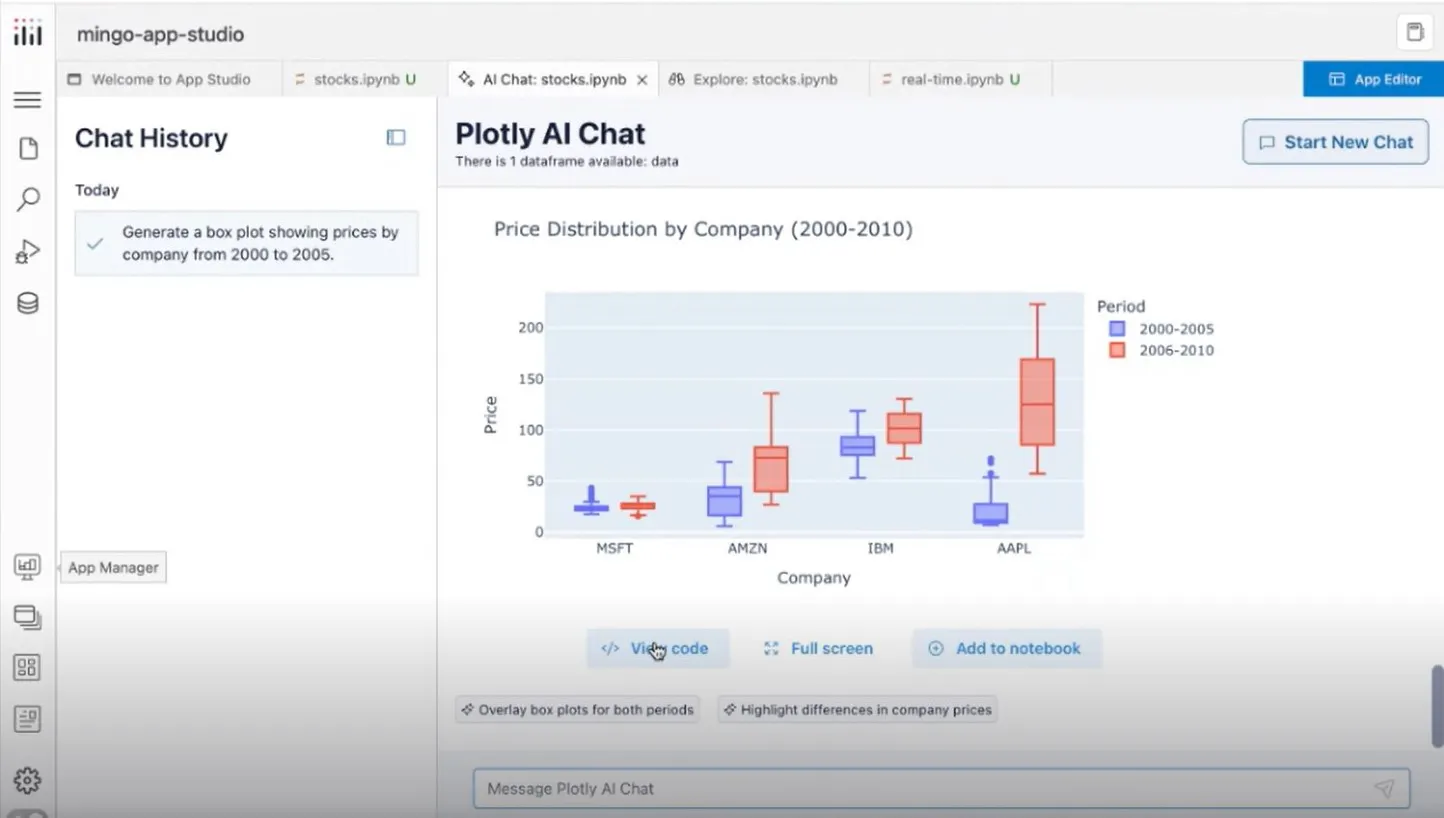Image resolution: width=1444 pixels, height=818 pixels.
Task: Select 'Highlight differences in company prices' suggestion
Action: point(857,710)
